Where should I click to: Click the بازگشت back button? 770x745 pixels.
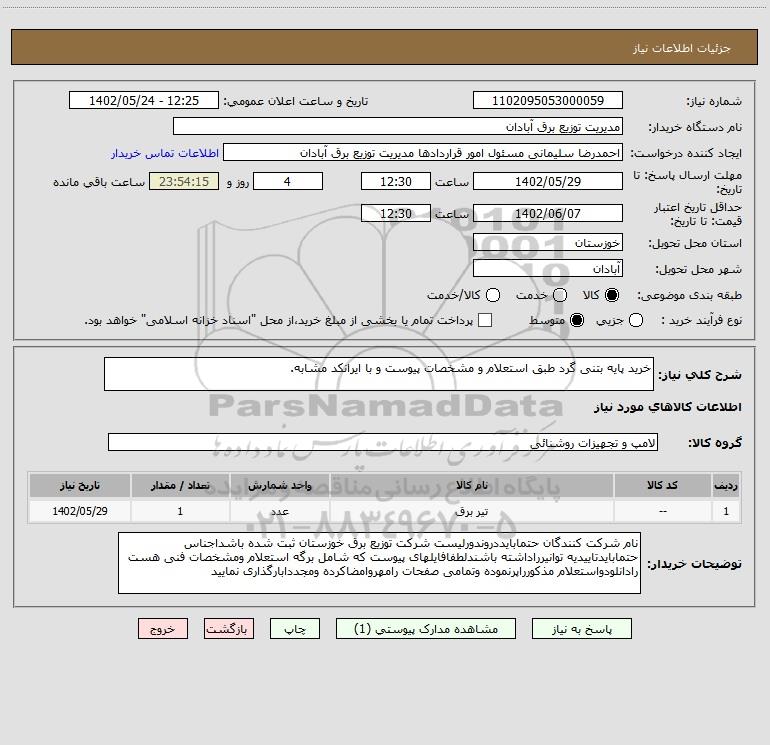229,629
